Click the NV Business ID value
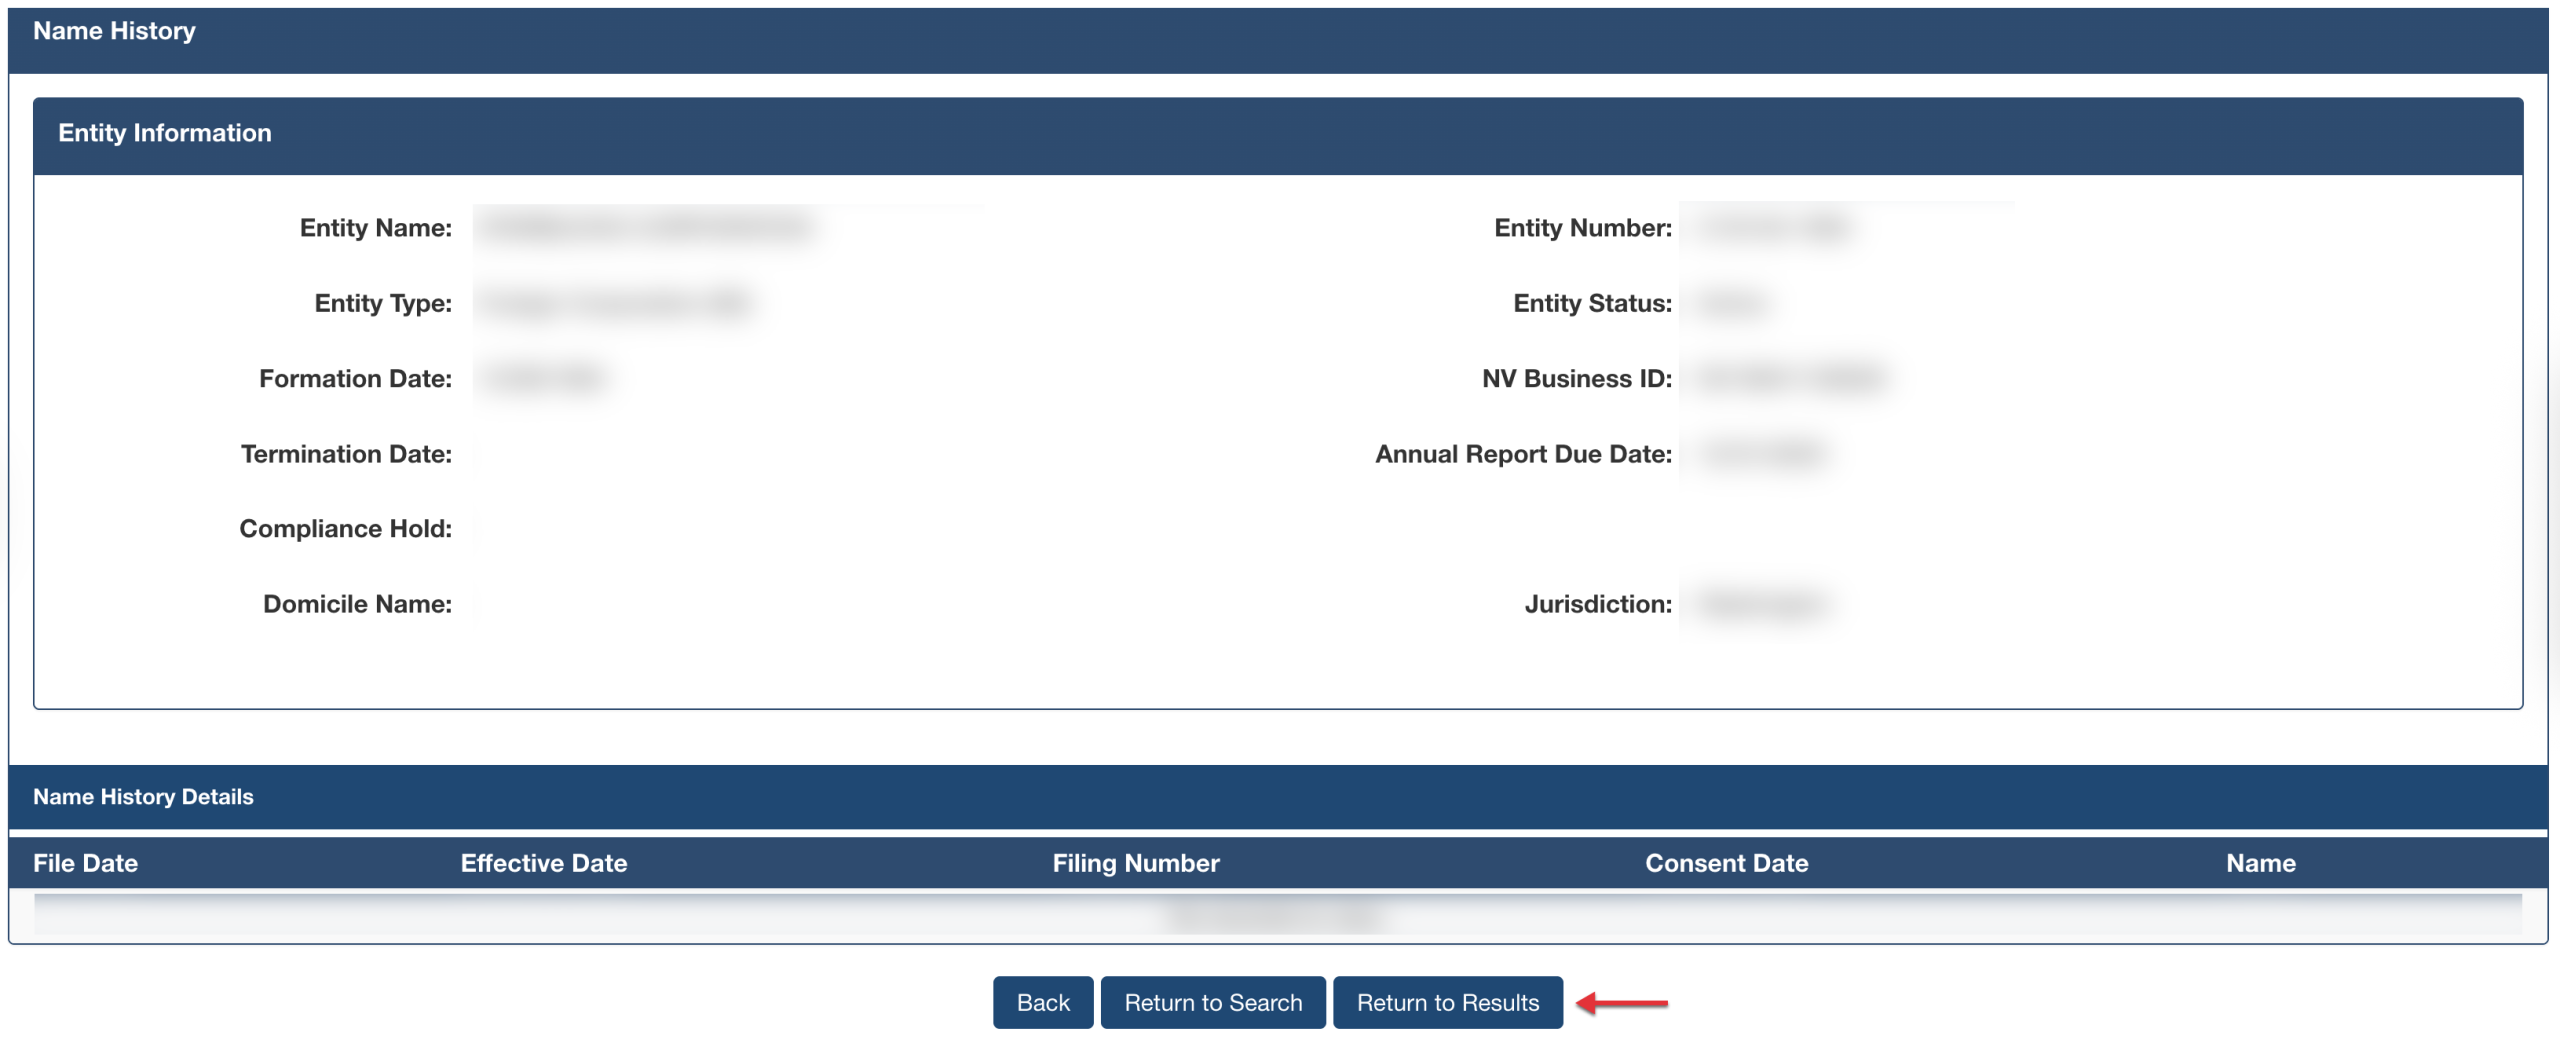 coord(1790,378)
